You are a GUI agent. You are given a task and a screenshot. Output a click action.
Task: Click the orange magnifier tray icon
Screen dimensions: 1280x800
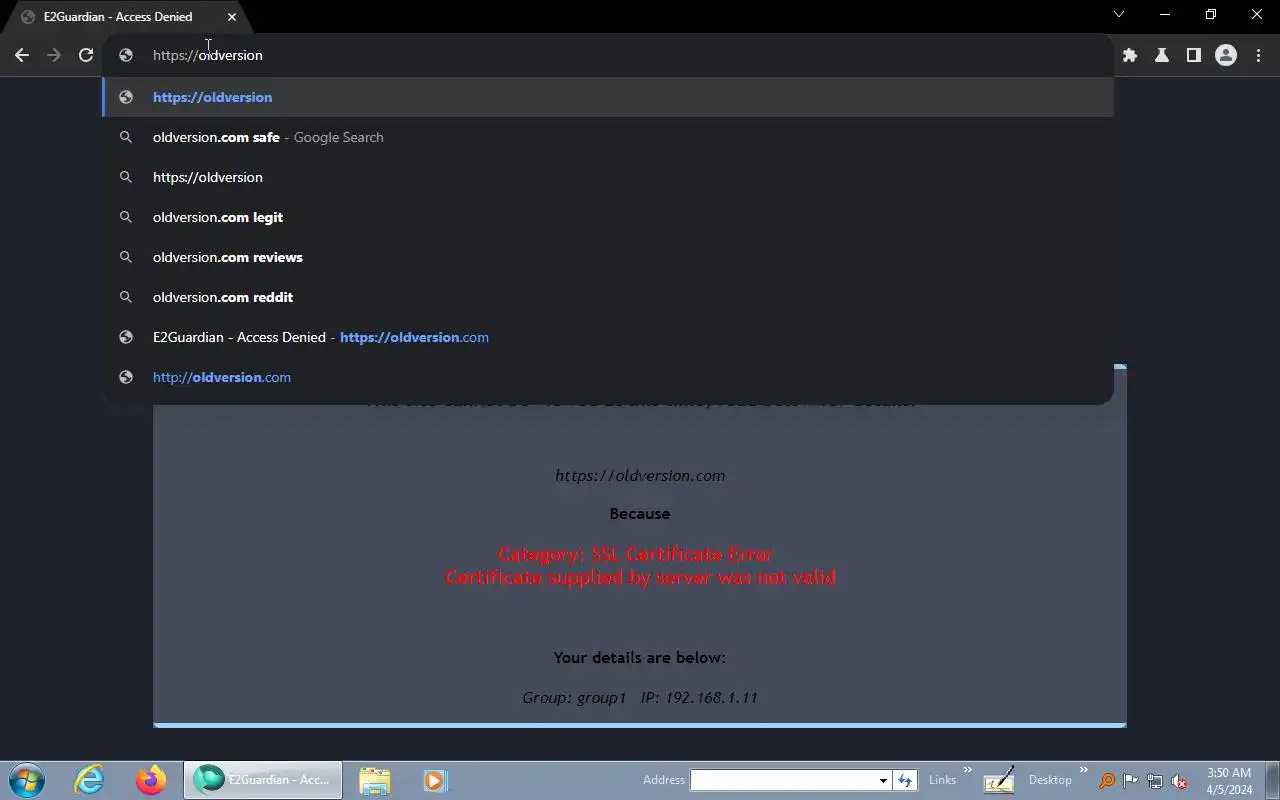[1107, 781]
